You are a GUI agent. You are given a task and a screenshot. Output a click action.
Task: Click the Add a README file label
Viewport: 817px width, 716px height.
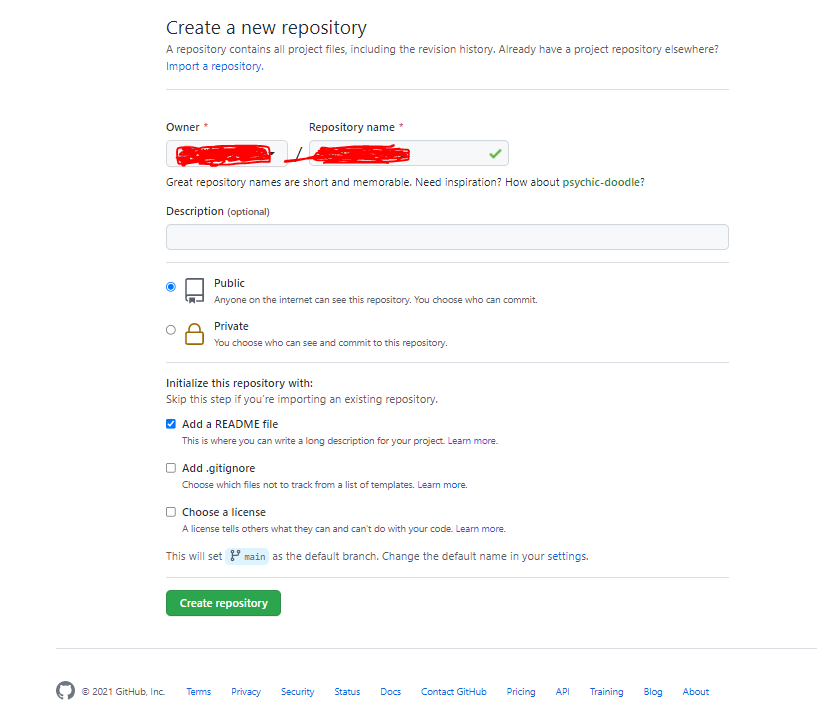point(230,424)
